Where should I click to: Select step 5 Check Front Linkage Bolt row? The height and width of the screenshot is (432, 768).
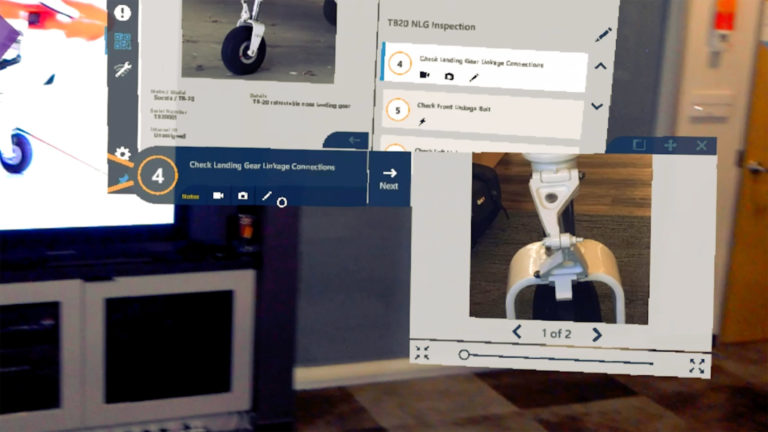pyautogui.click(x=481, y=113)
